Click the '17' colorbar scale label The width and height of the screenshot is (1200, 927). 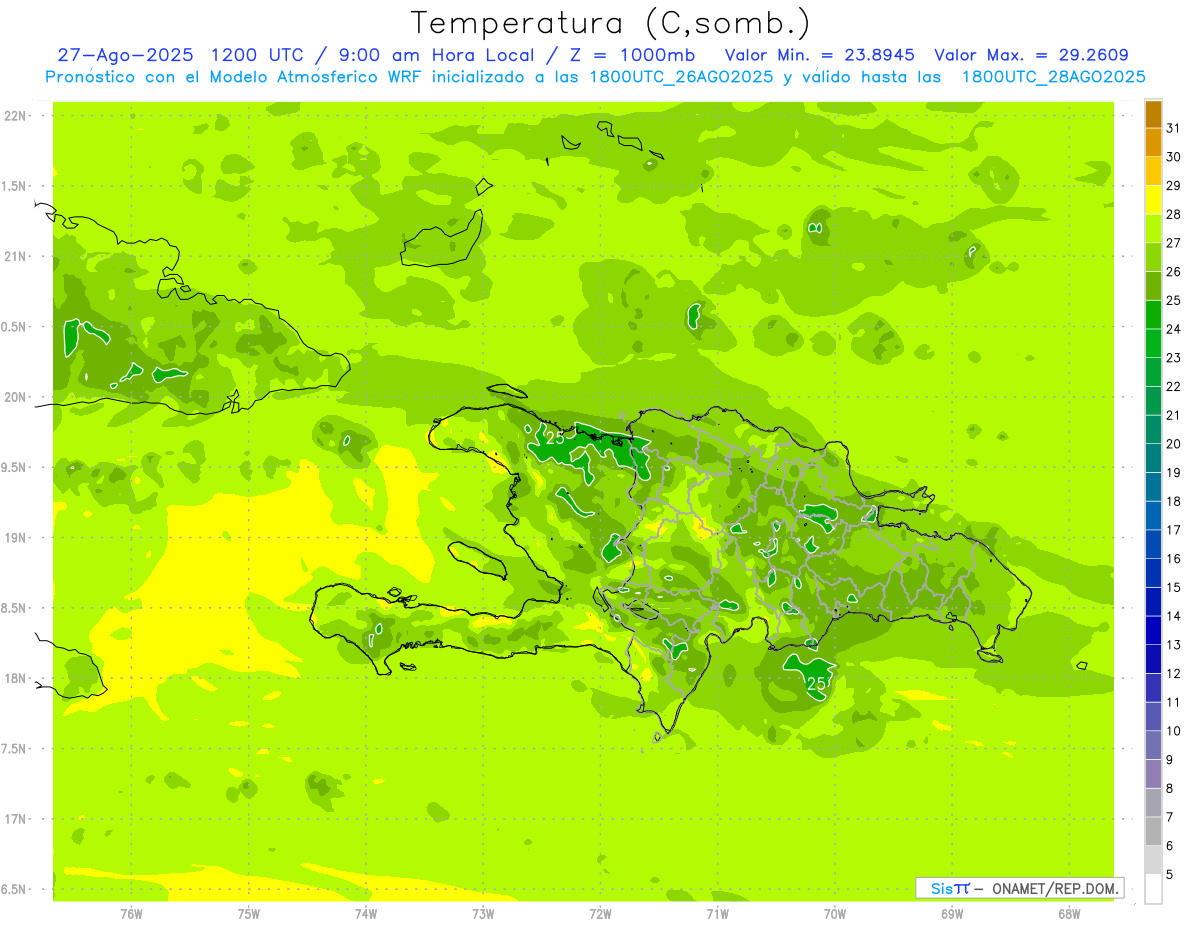point(1174,530)
